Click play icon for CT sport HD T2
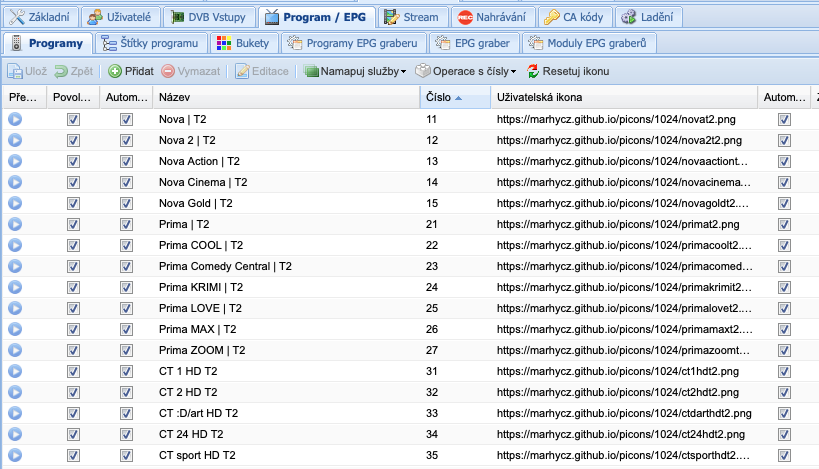Screen dimensions: 819x469 coord(15,455)
